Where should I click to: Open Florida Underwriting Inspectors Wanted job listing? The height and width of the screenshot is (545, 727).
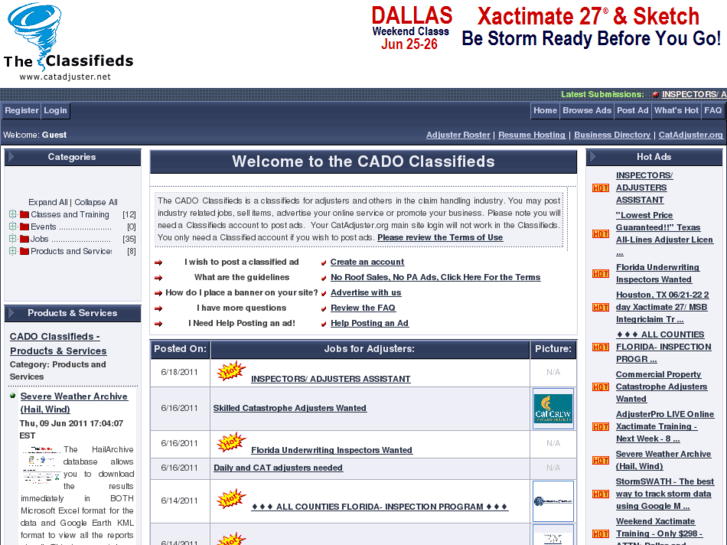tap(332, 450)
